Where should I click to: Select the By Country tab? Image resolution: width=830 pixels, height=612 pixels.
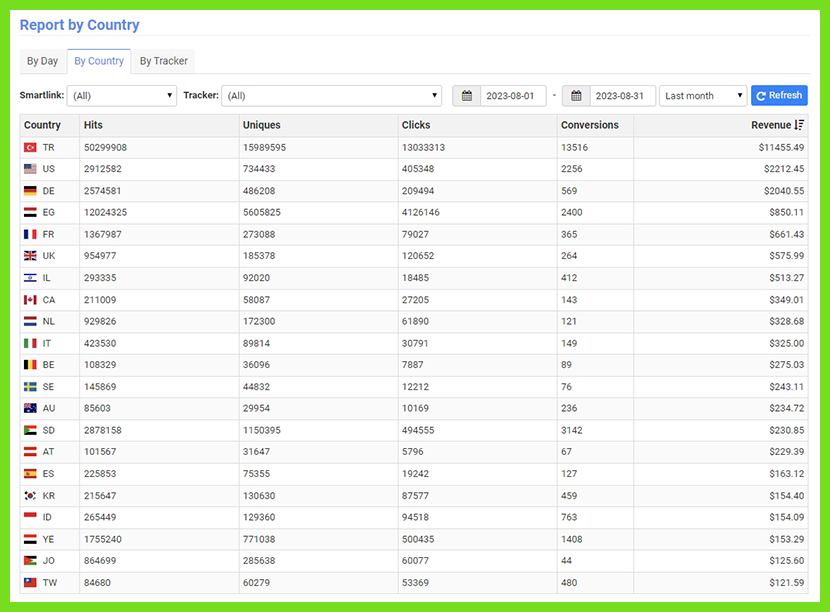(x=99, y=61)
